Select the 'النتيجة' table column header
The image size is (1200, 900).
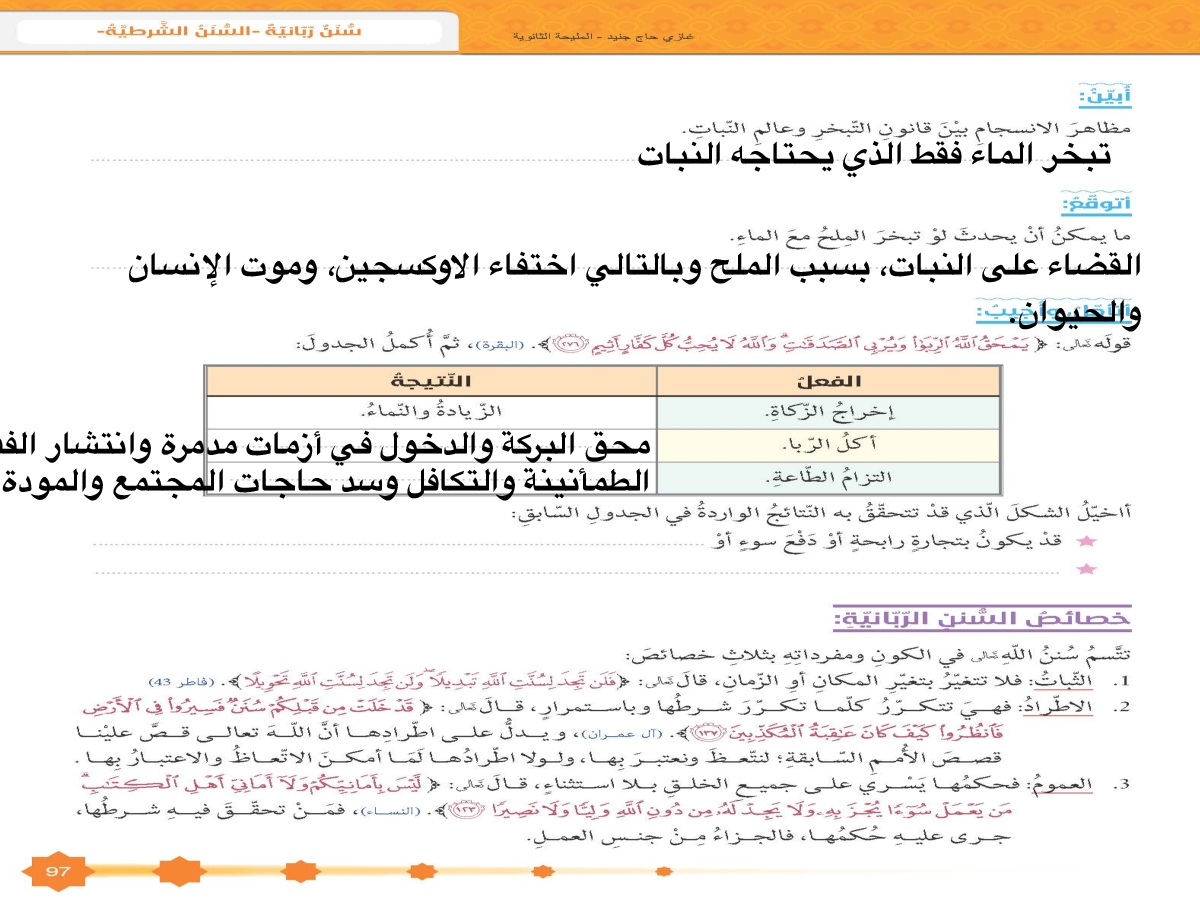pos(430,382)
